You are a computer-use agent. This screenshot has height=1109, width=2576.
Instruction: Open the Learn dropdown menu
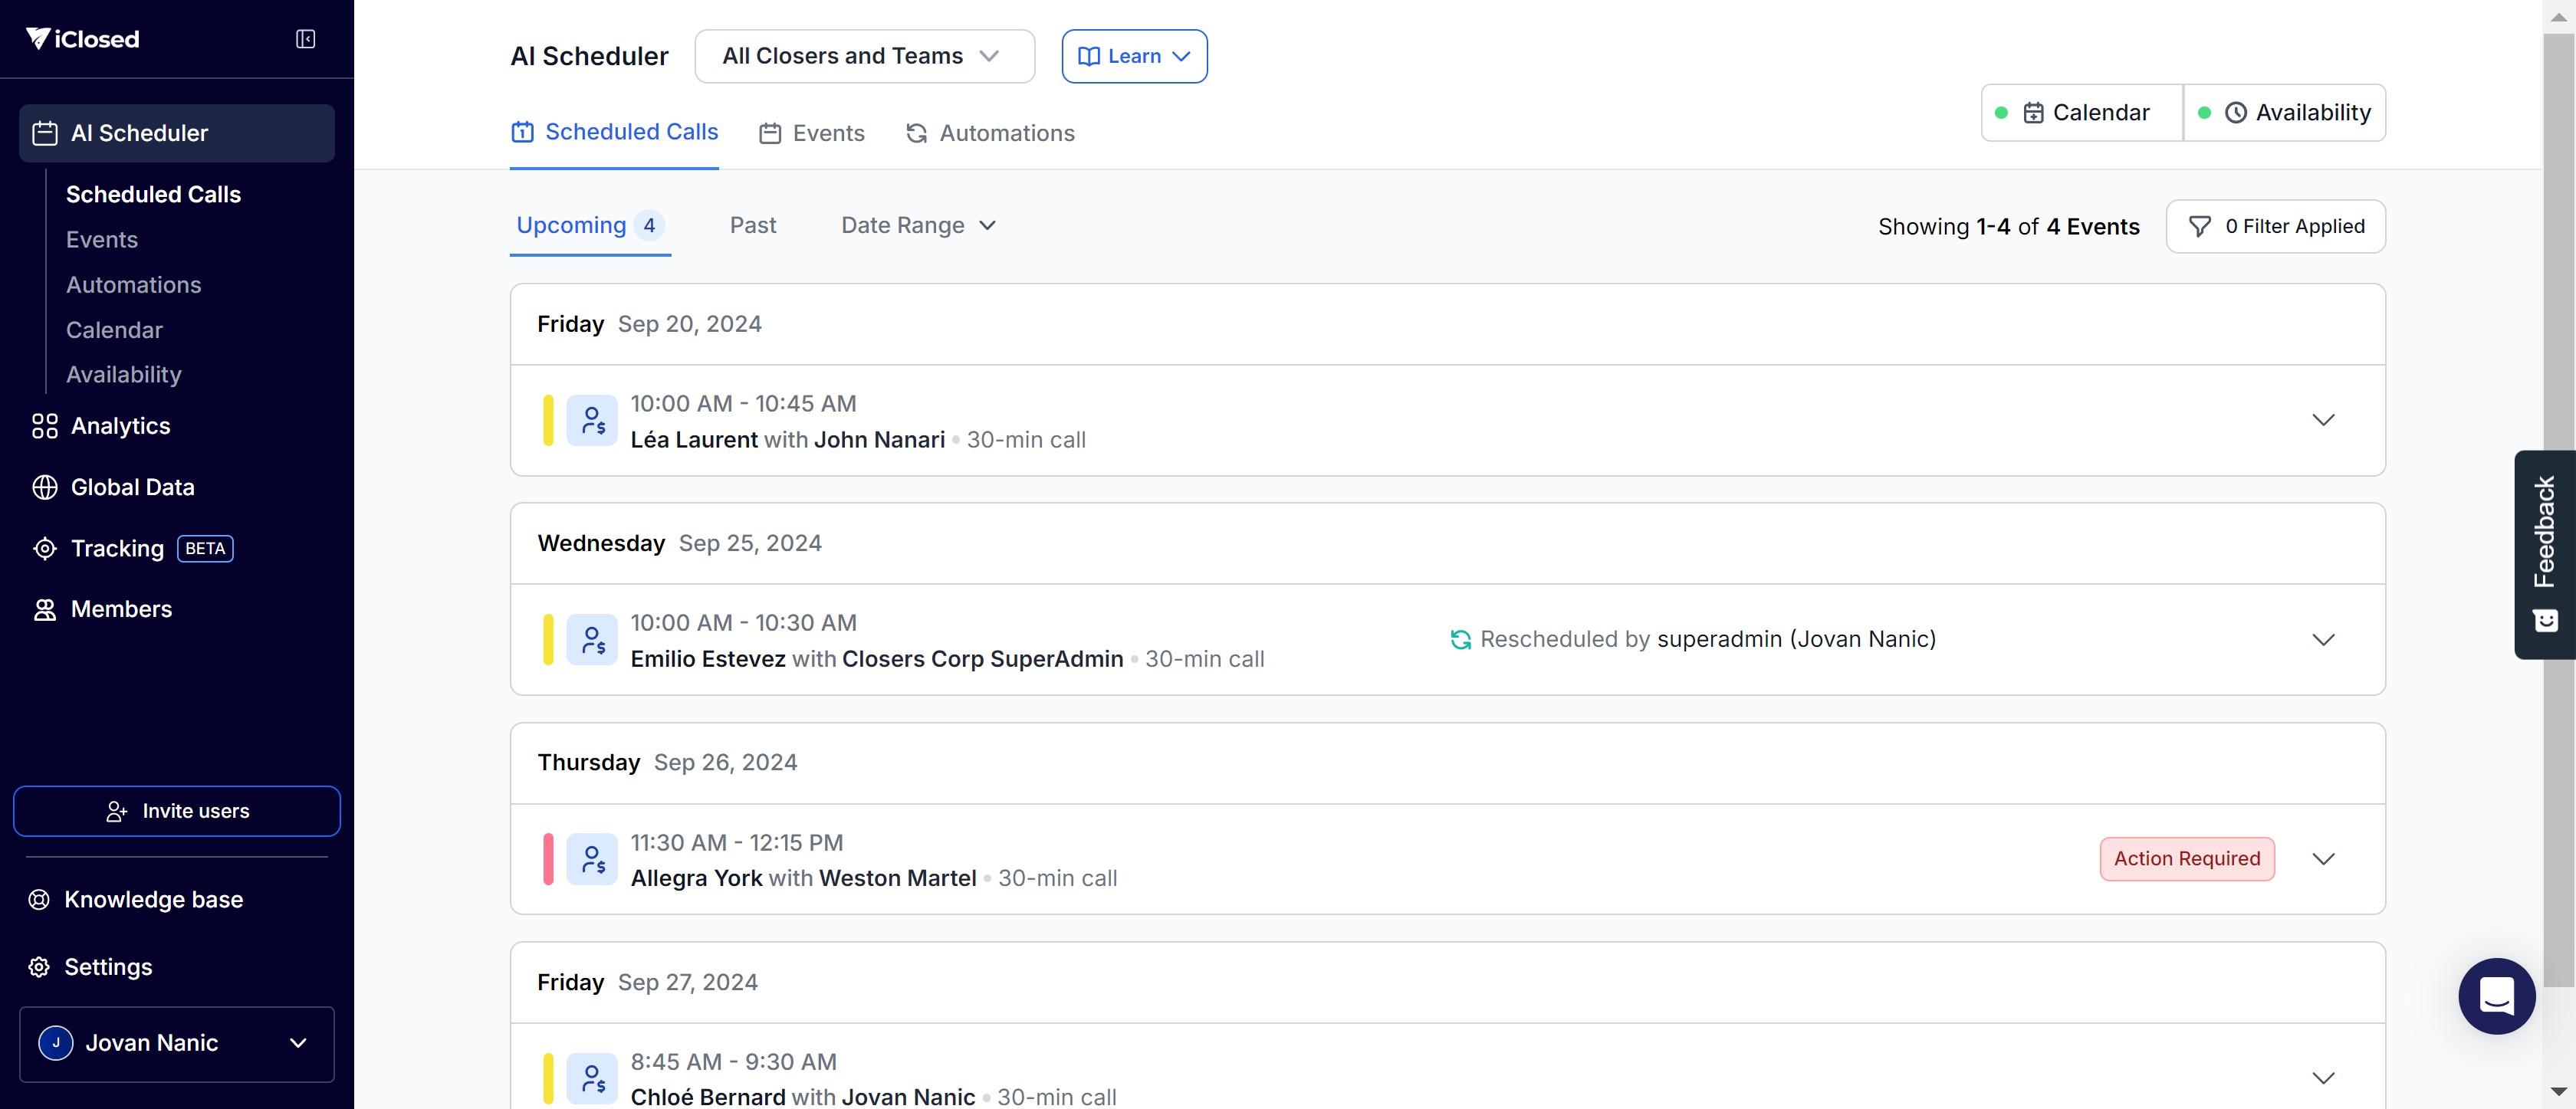click(1134, 56)
